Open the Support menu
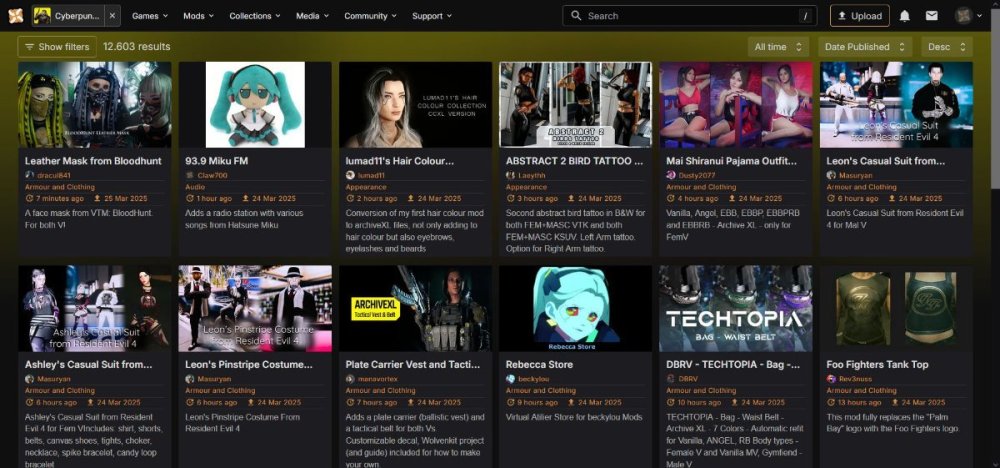 coord(432,16)
